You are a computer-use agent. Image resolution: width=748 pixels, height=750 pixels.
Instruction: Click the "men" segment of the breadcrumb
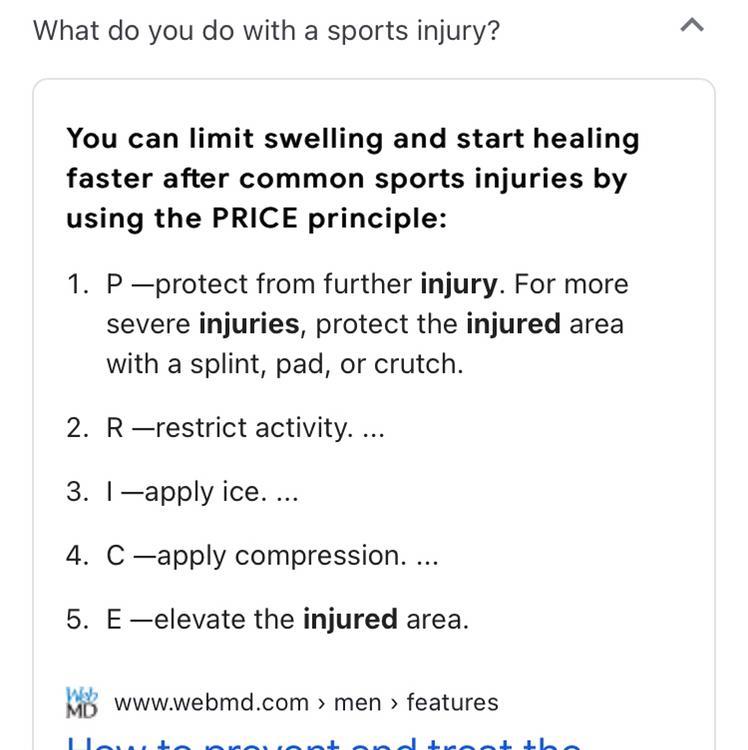pos(357,703)
